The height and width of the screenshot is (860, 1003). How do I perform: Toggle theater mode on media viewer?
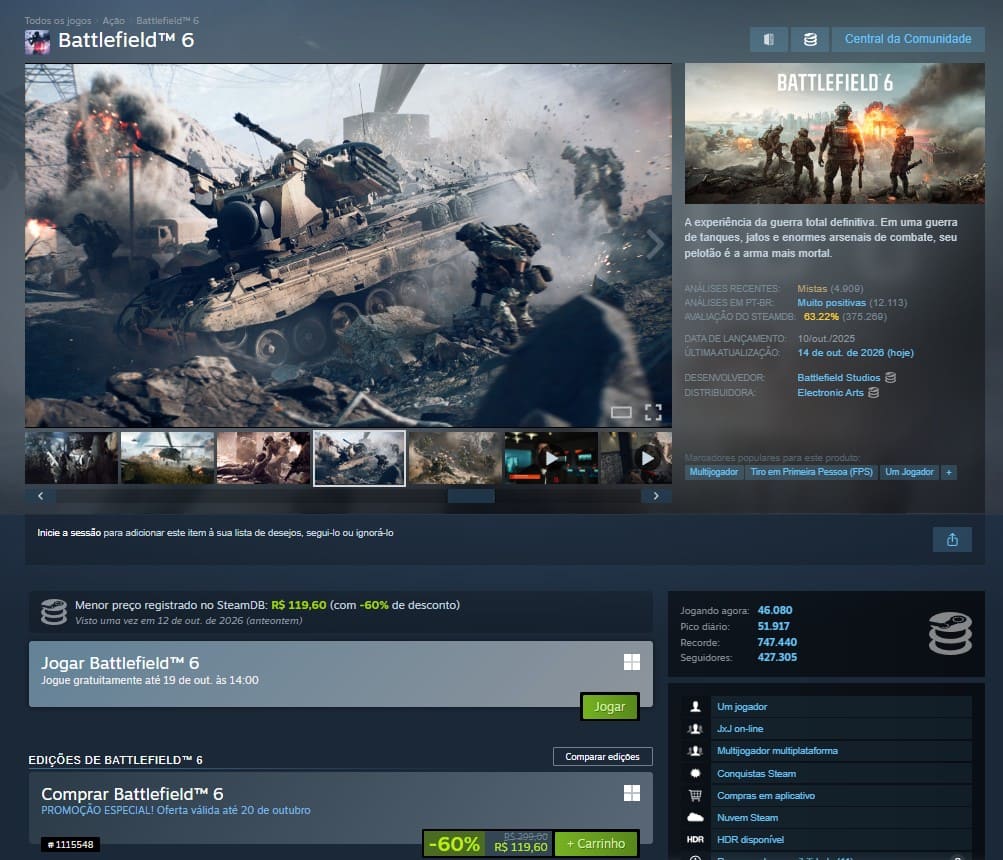pyautogui.click(x=620, y=413)
